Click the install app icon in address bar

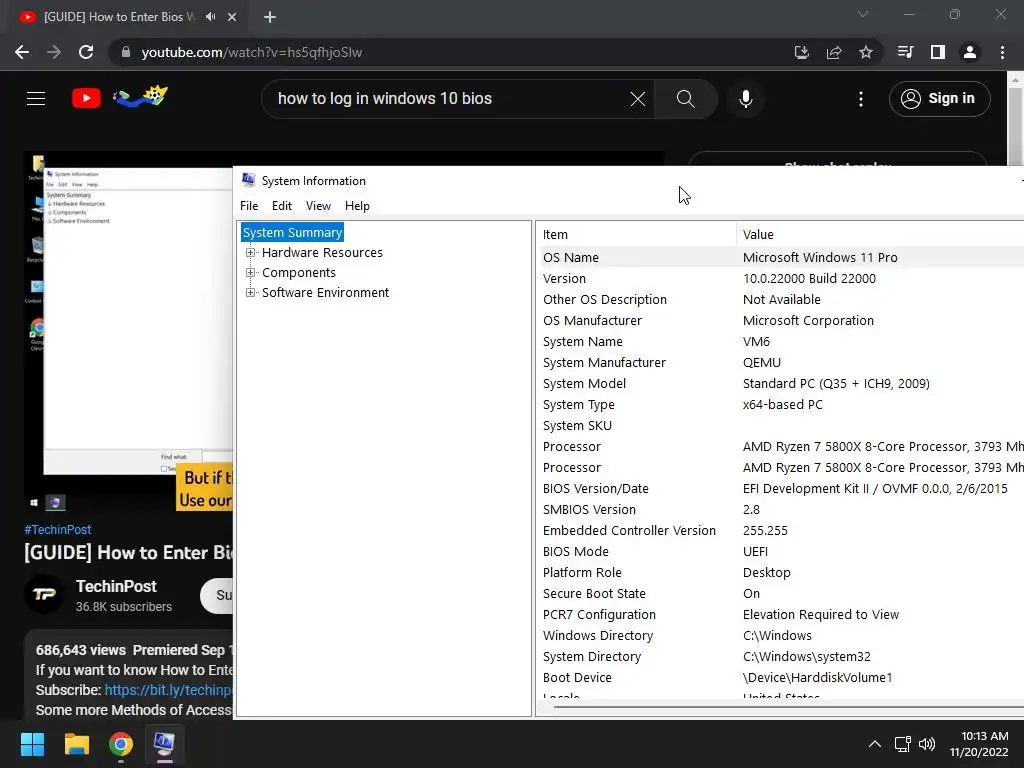(802, 52)
